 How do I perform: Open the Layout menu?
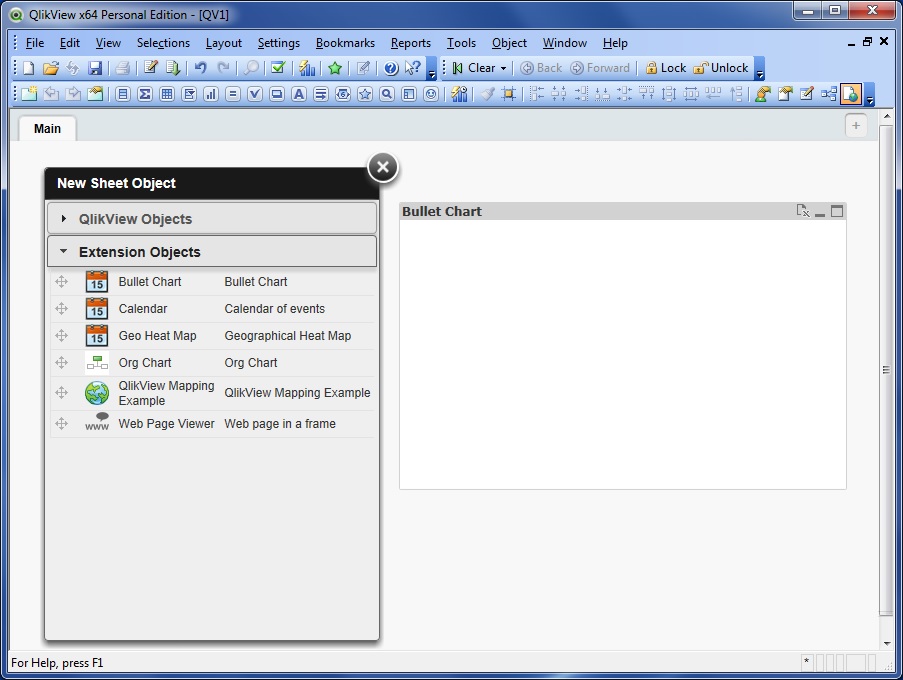pos(223,43)
